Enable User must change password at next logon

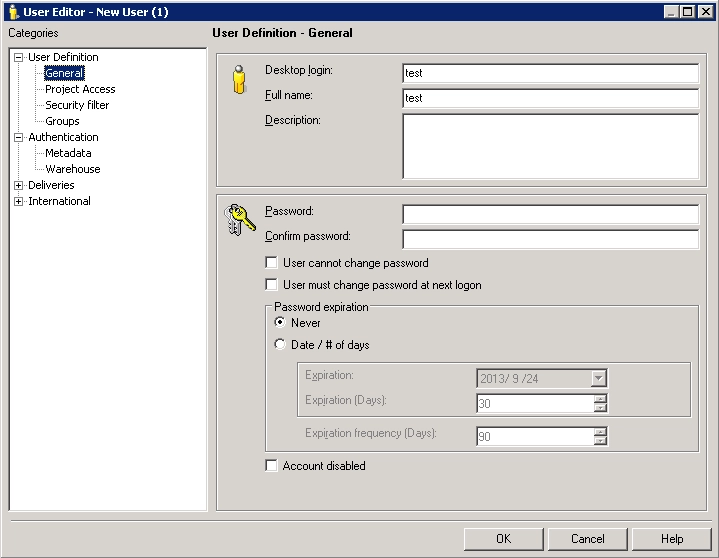point(271,285)
